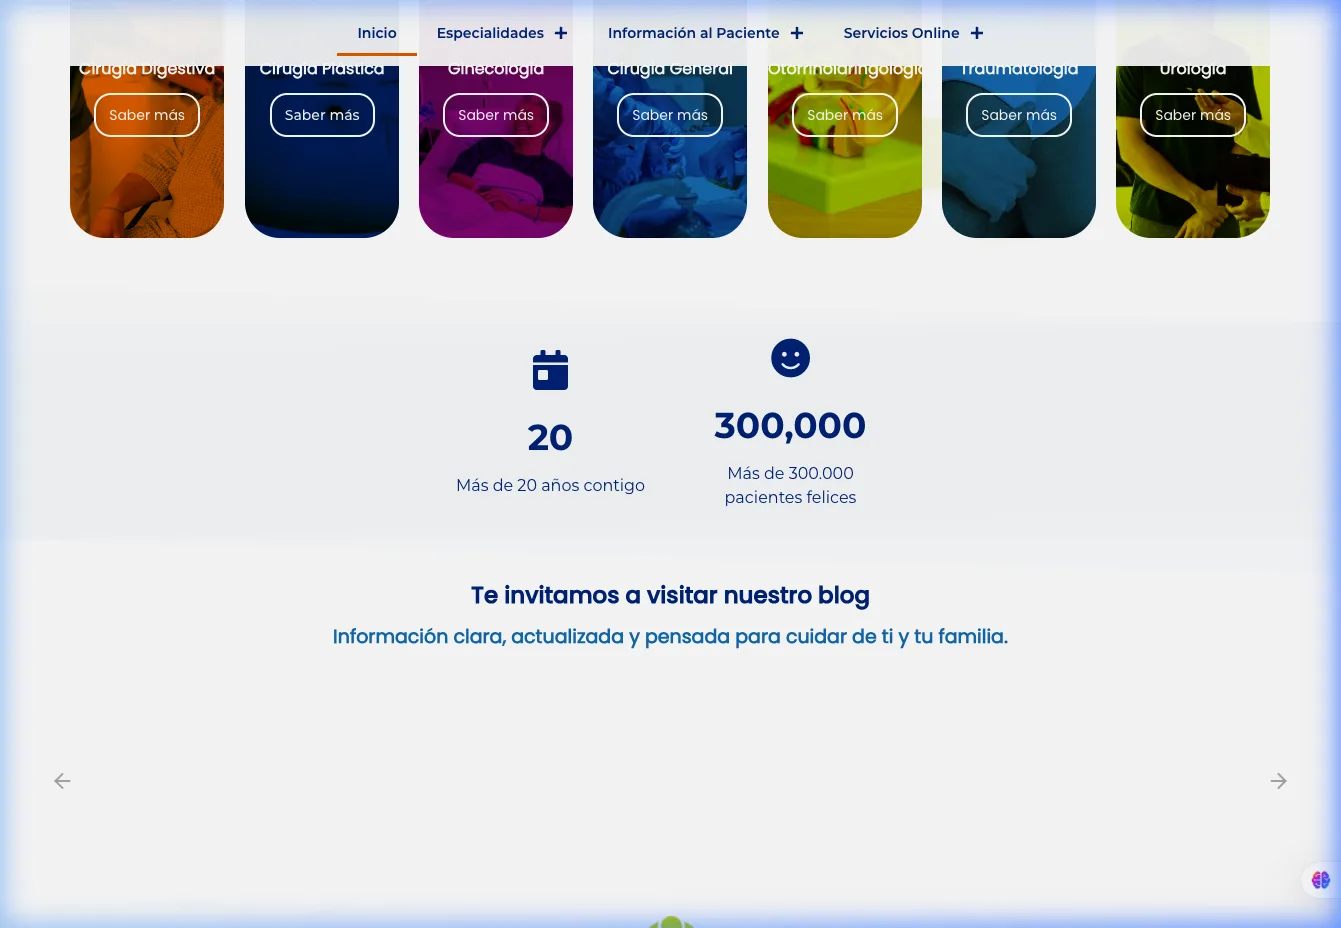Expand the Especialidades dropdown plus sign

[x=560, y=33]
